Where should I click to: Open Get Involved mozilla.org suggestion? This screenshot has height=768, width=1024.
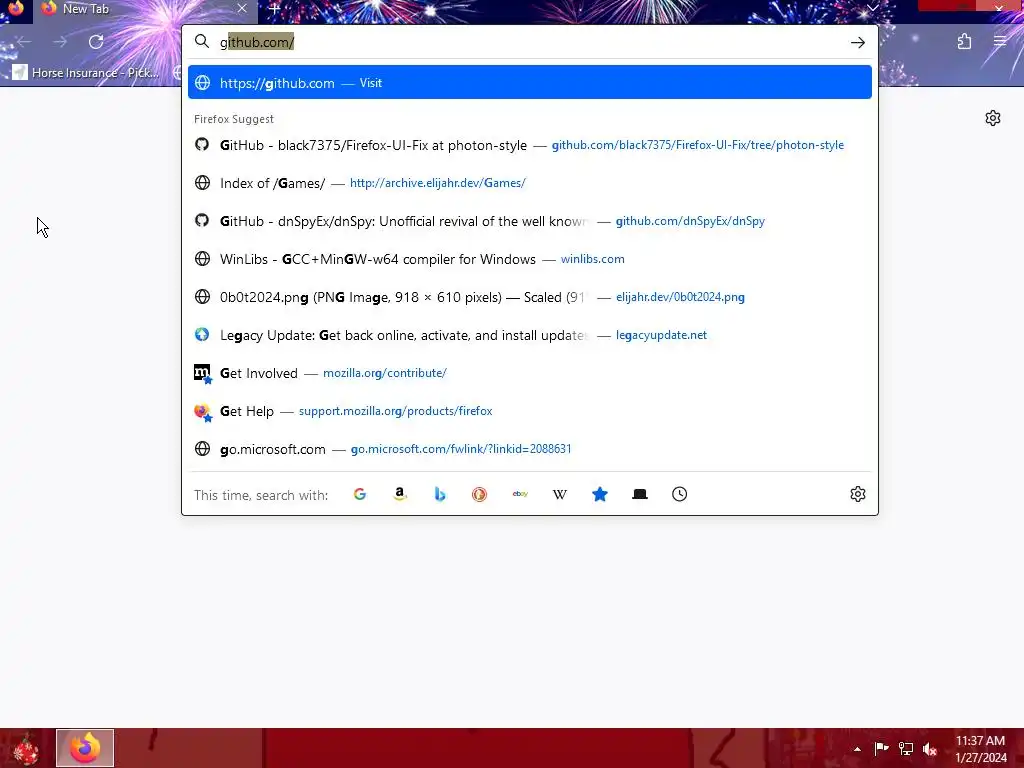[530, 373]
